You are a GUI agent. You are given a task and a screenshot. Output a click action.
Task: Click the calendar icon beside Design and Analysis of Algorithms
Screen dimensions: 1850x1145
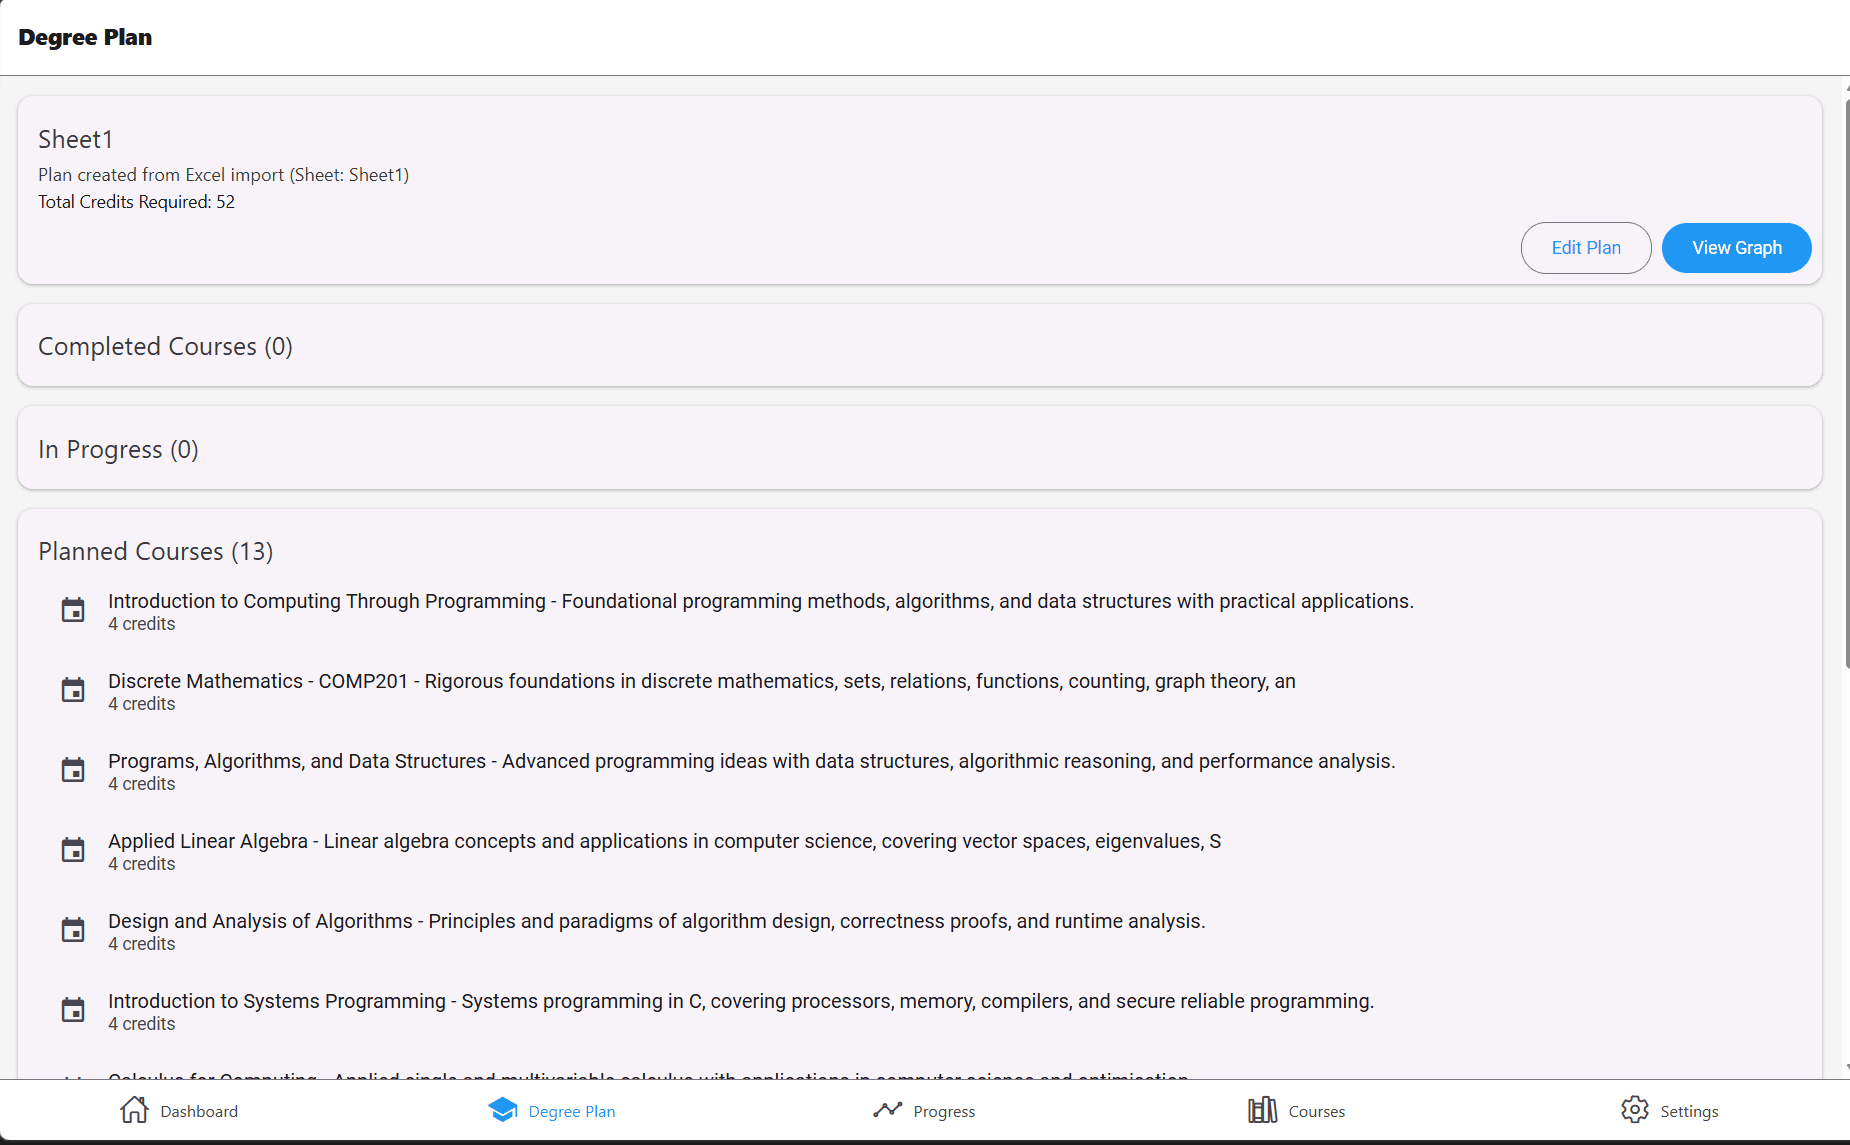pos(73,930)
